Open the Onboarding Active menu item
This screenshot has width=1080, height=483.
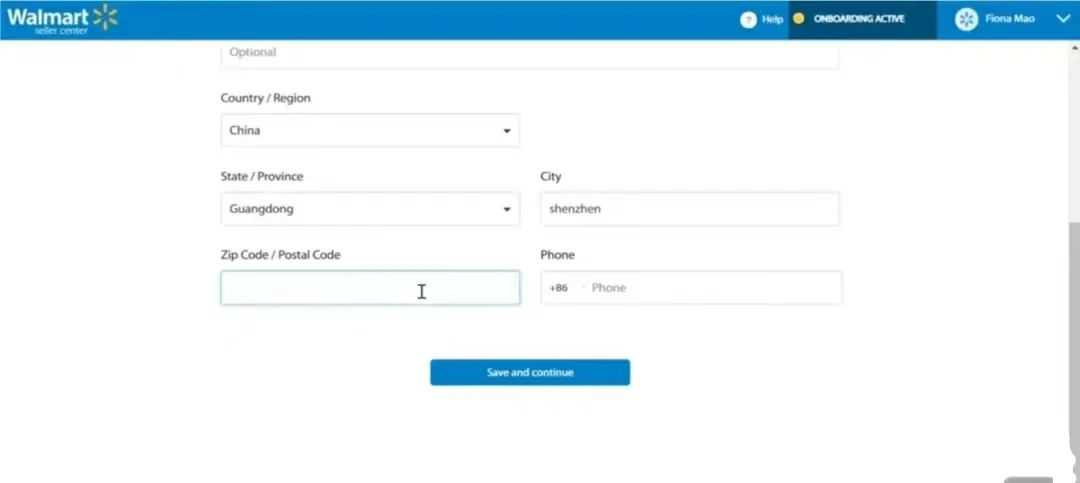859,19
